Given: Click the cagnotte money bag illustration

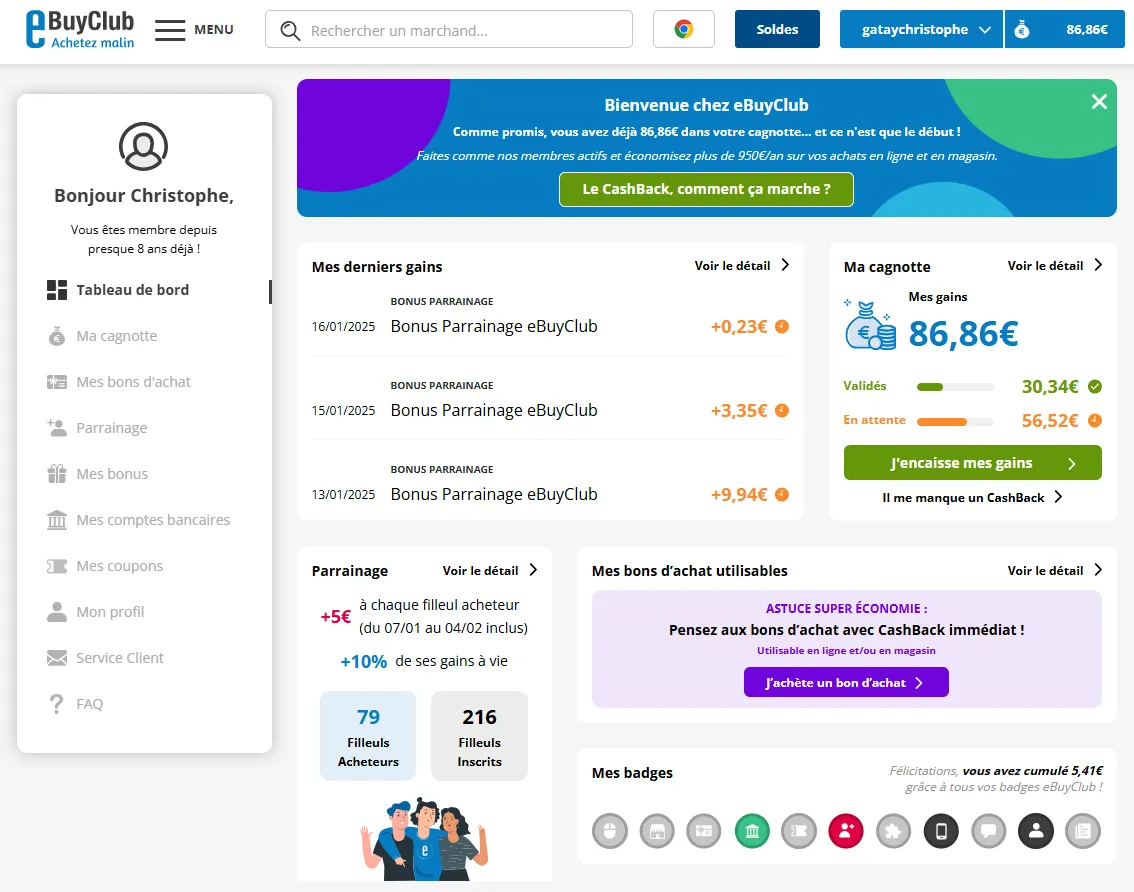Looking at the screenshot, I should (870, 325).
